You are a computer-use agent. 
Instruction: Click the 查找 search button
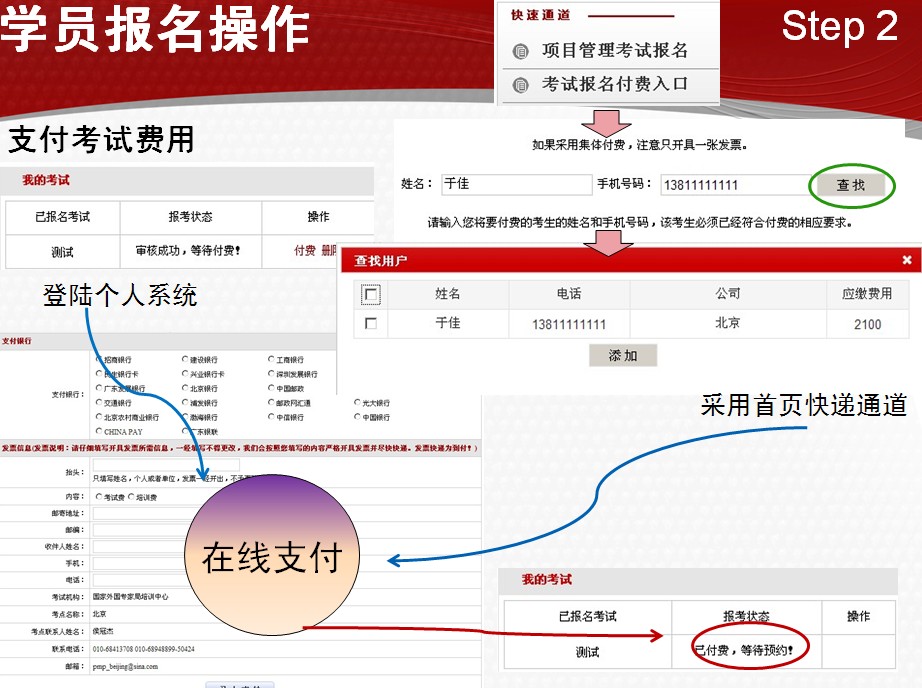pos(849,184)
